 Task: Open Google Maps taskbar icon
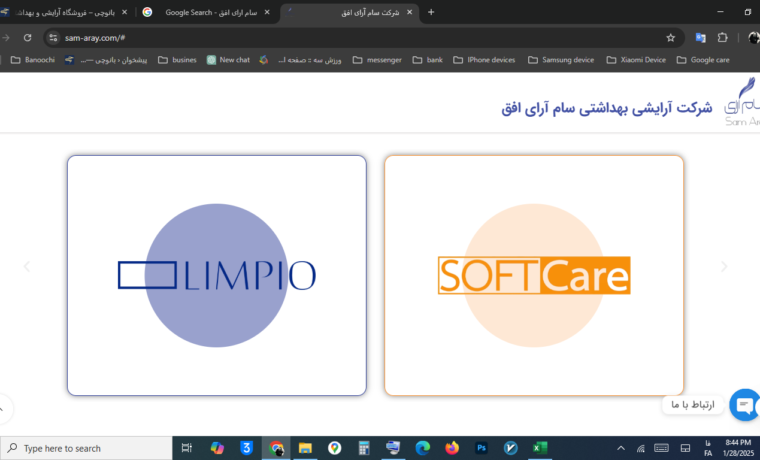pos(334,448)
